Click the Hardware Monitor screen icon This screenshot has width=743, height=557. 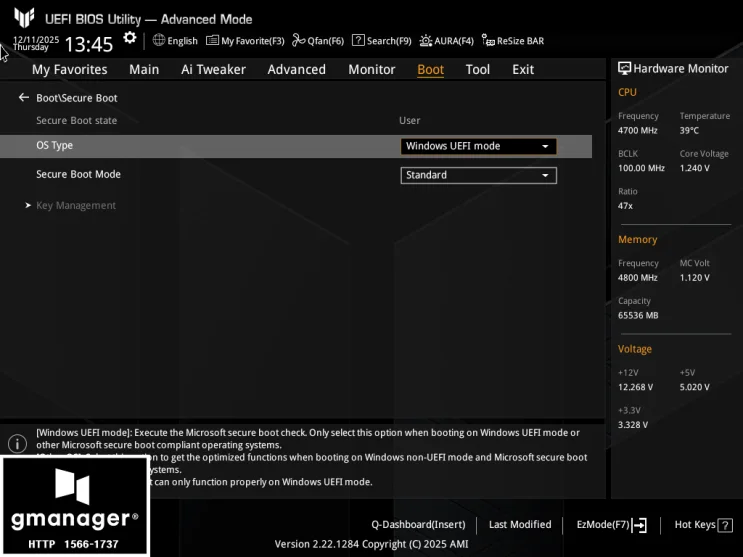(x=624, y=69)
